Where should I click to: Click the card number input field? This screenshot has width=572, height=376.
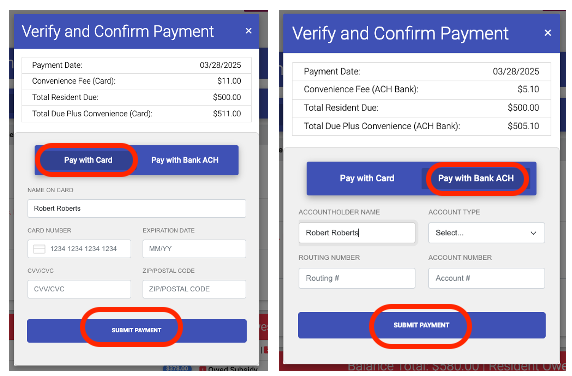click(79, 249)
